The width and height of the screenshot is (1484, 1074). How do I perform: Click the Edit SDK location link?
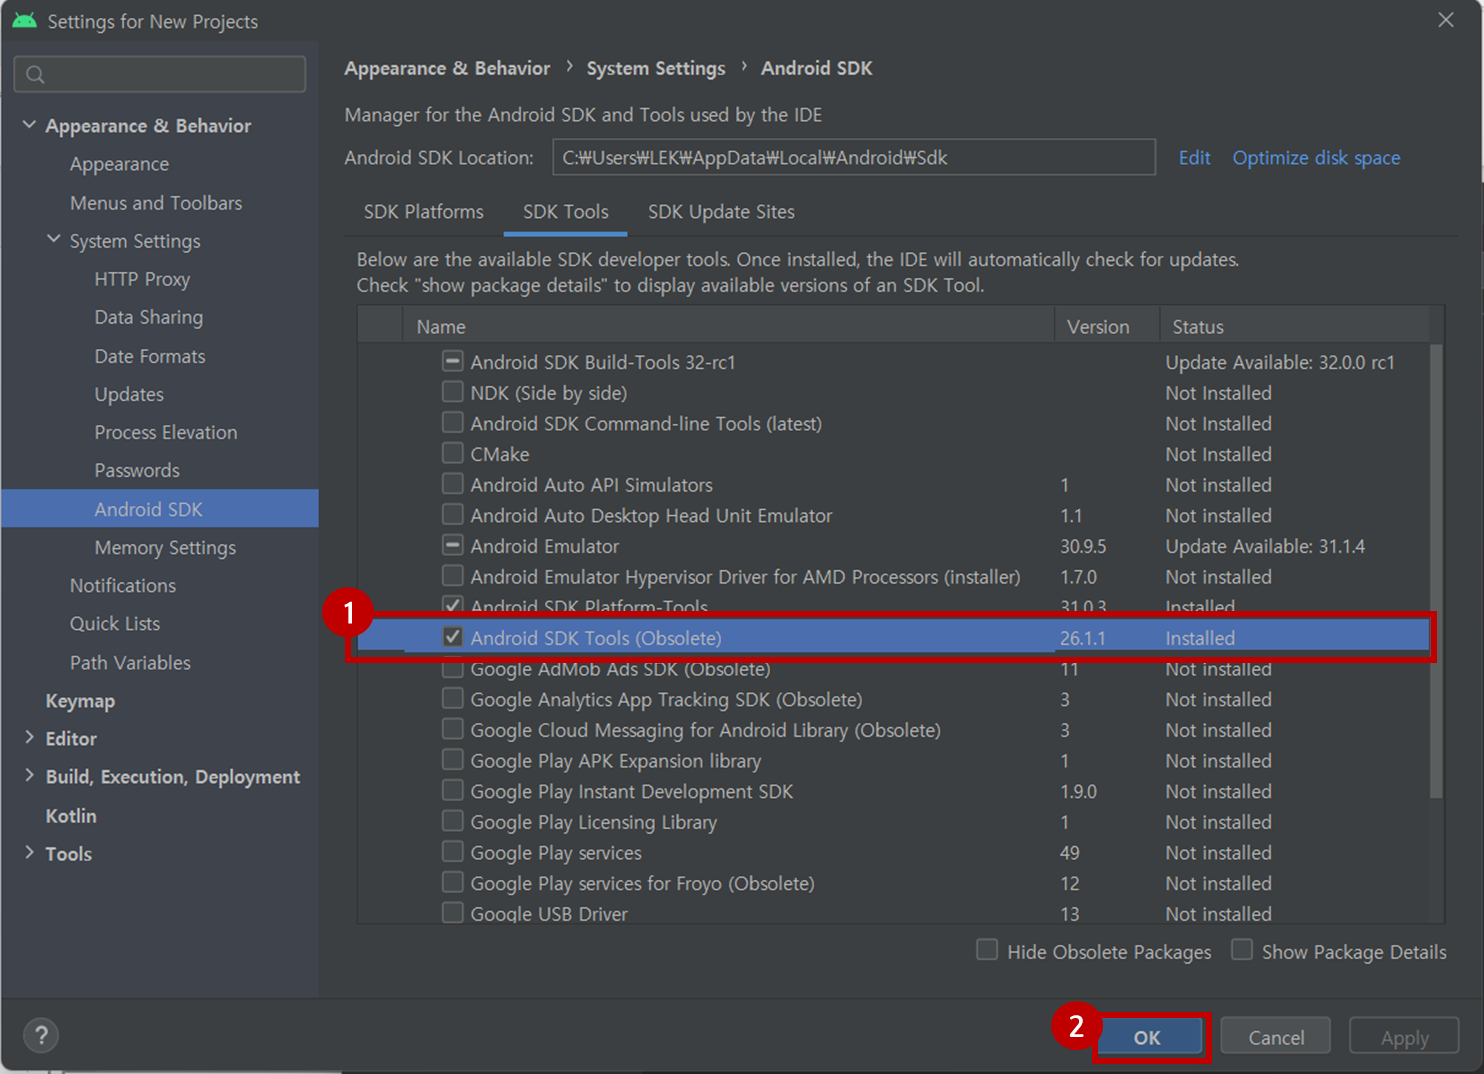[x=1194, y=158]
